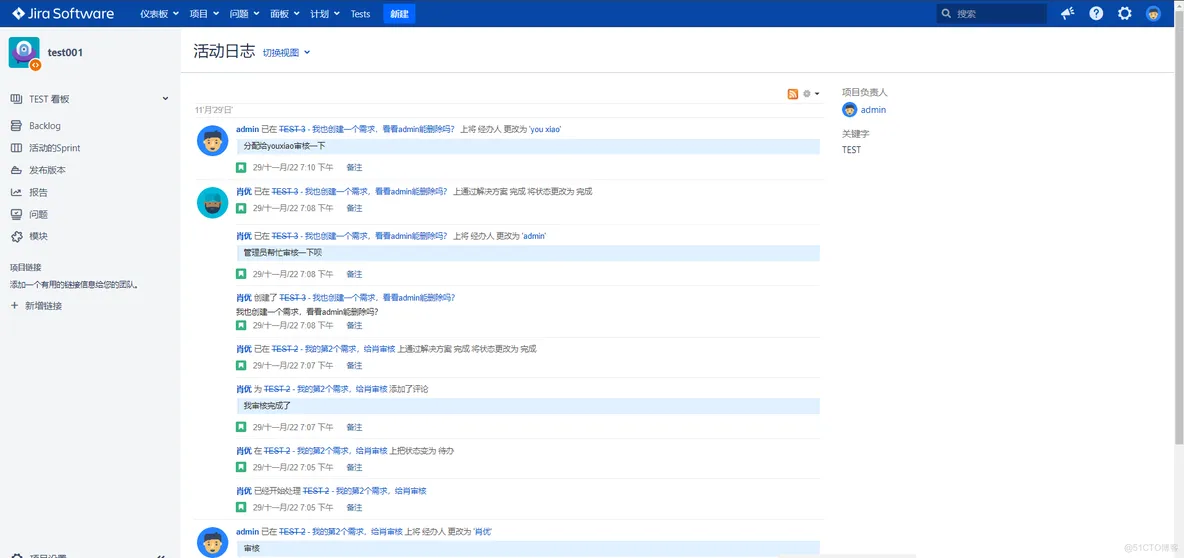
Task: Open the feedback megaphone icon
Action: pos(1068,14)
